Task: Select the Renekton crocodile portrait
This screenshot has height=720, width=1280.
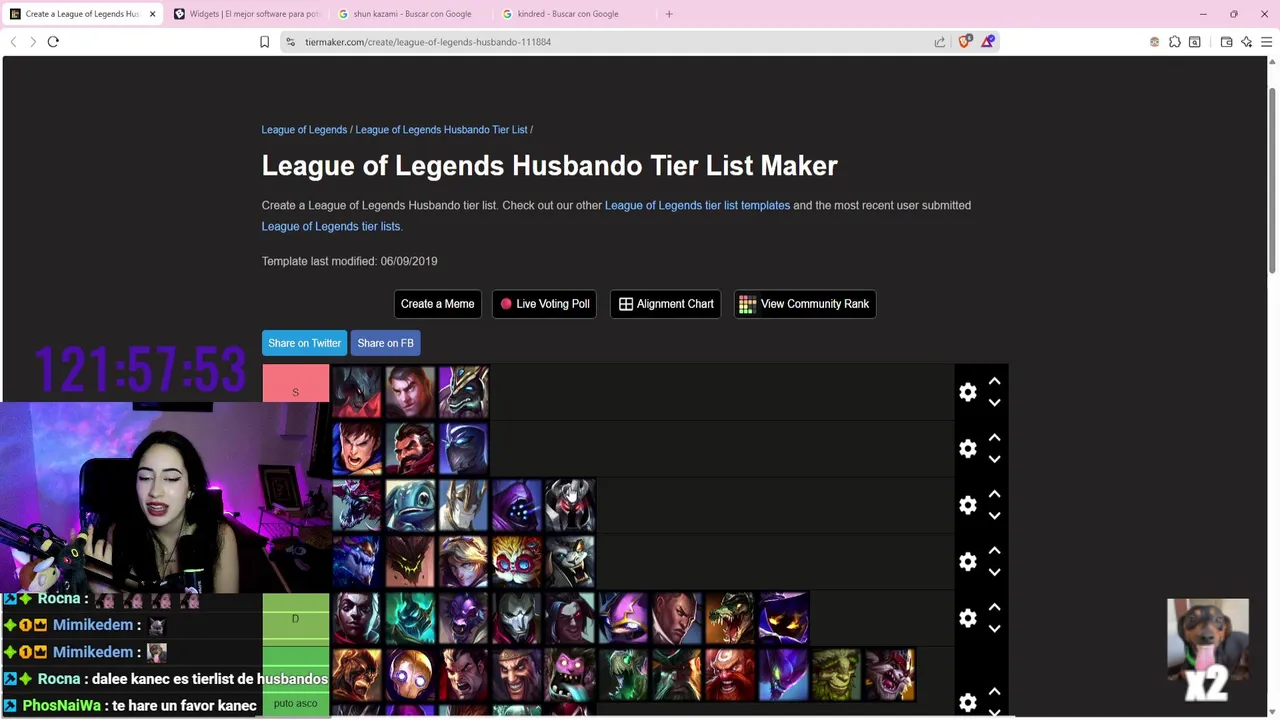Action: coord(731,618)
